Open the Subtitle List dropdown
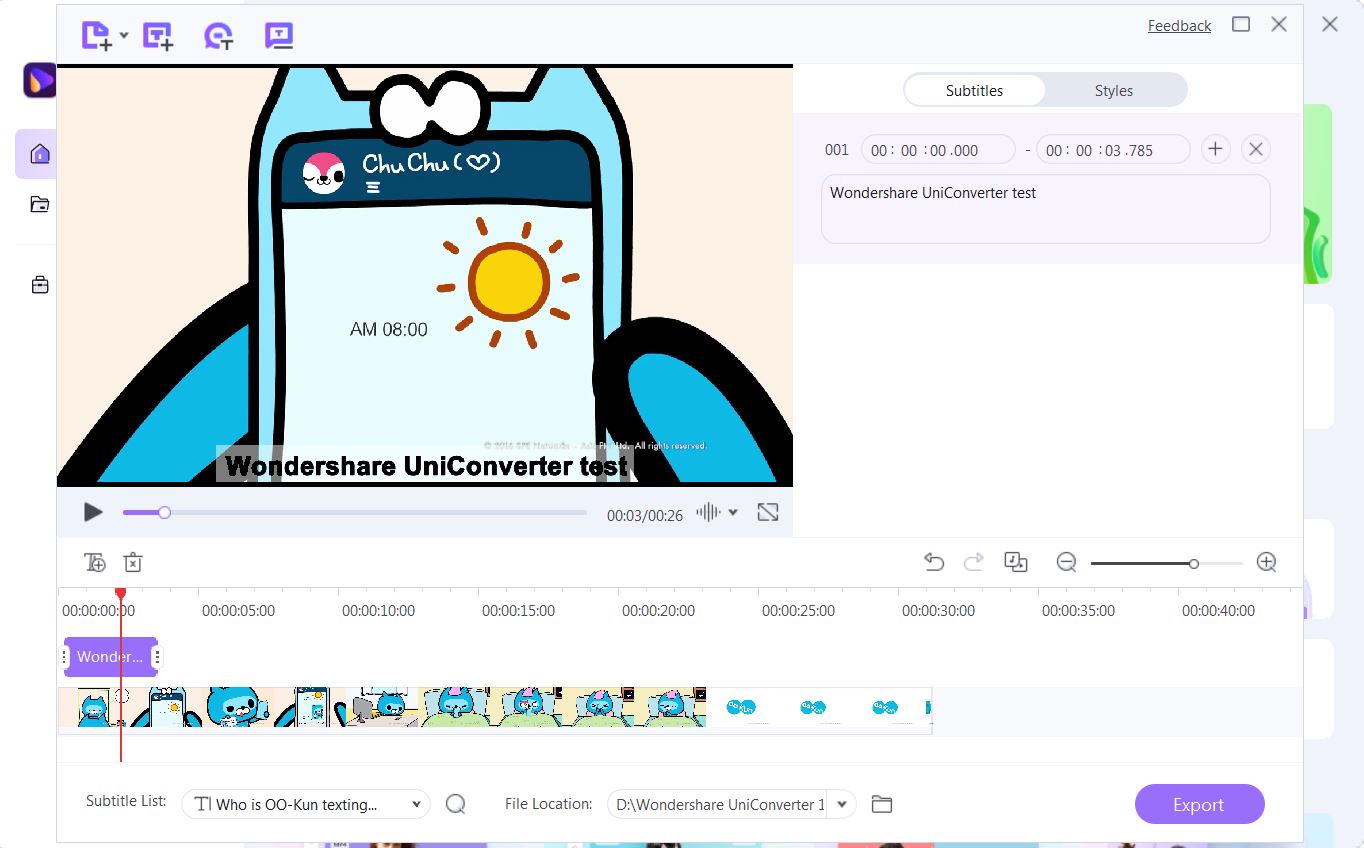 point(306,804)
